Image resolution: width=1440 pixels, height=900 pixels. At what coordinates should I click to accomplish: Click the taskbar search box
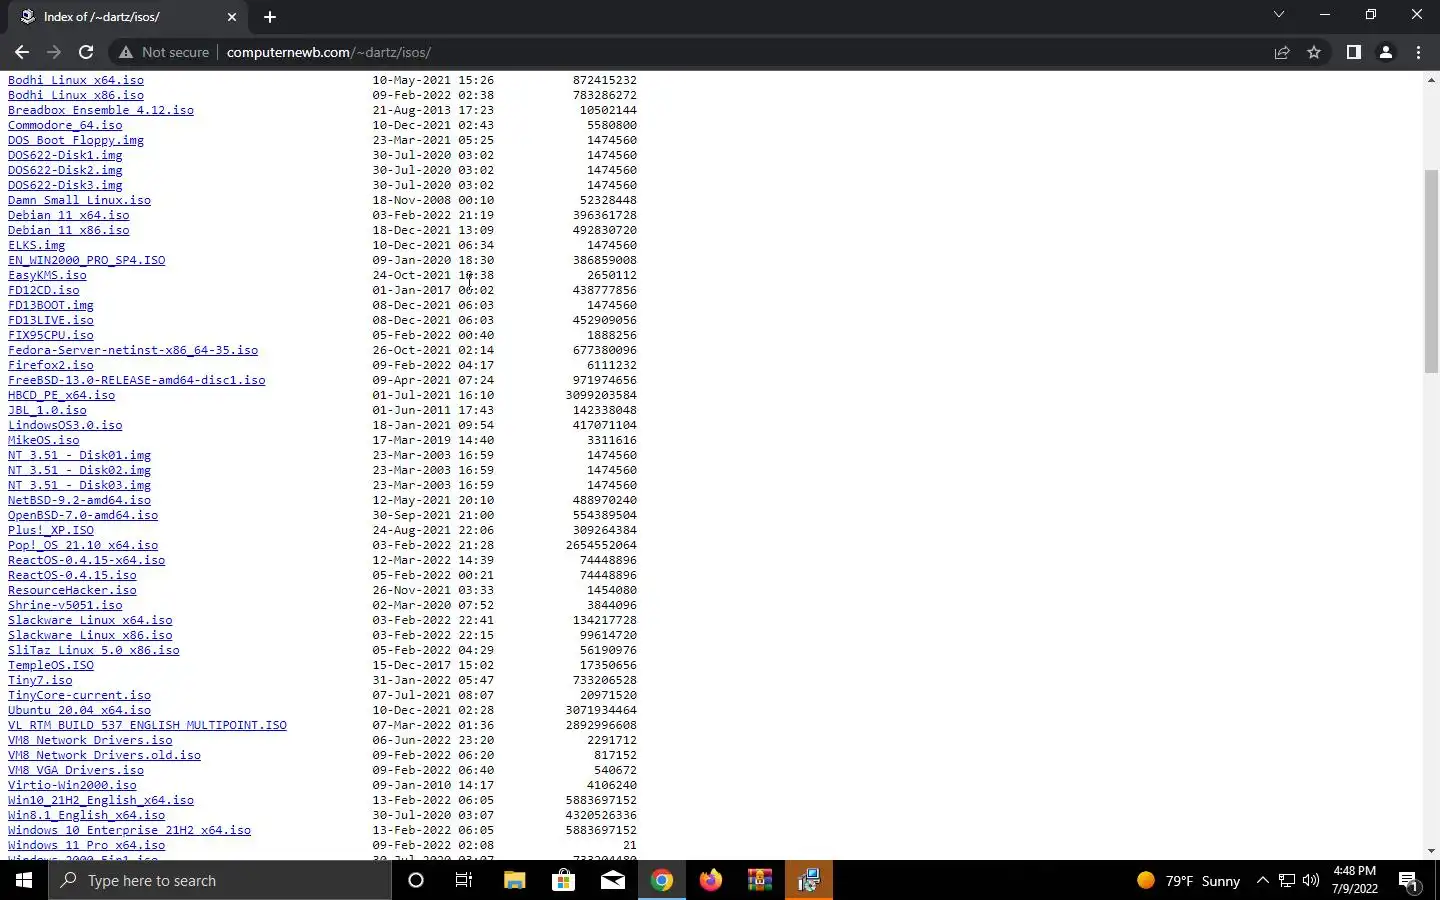coord(220,880)
